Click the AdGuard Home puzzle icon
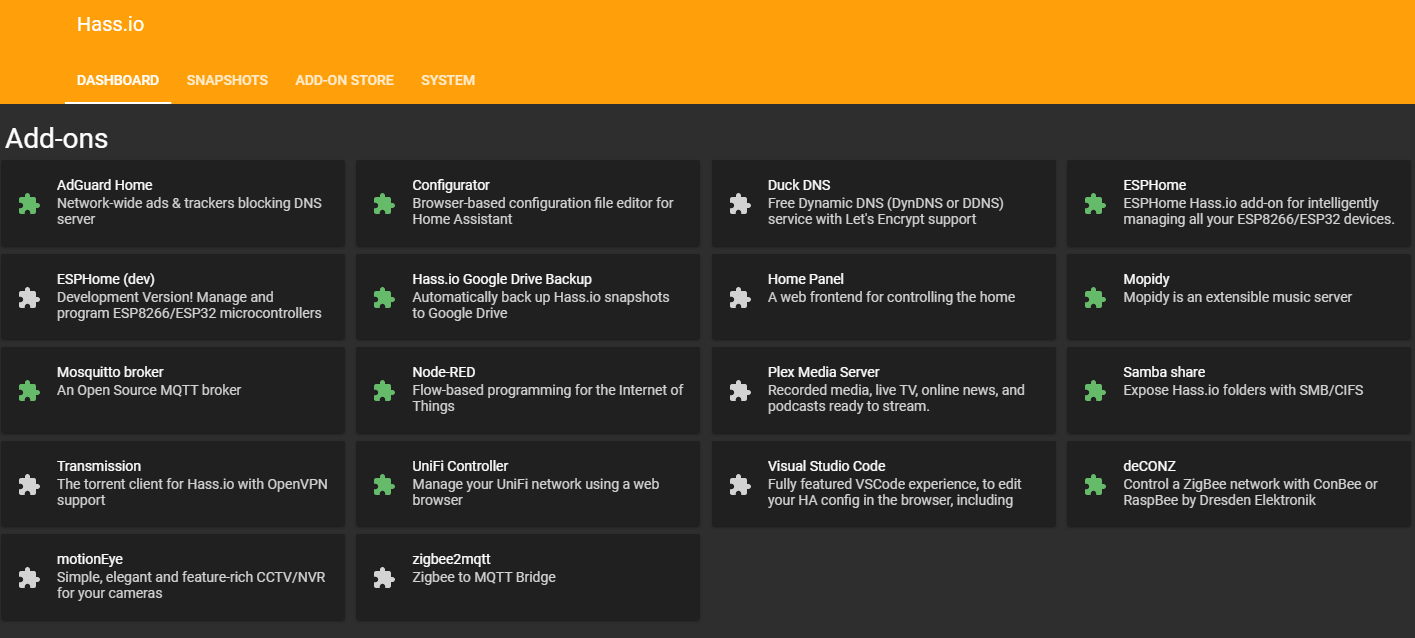This screenshot has width=1415, height=638. click(29, 204)
